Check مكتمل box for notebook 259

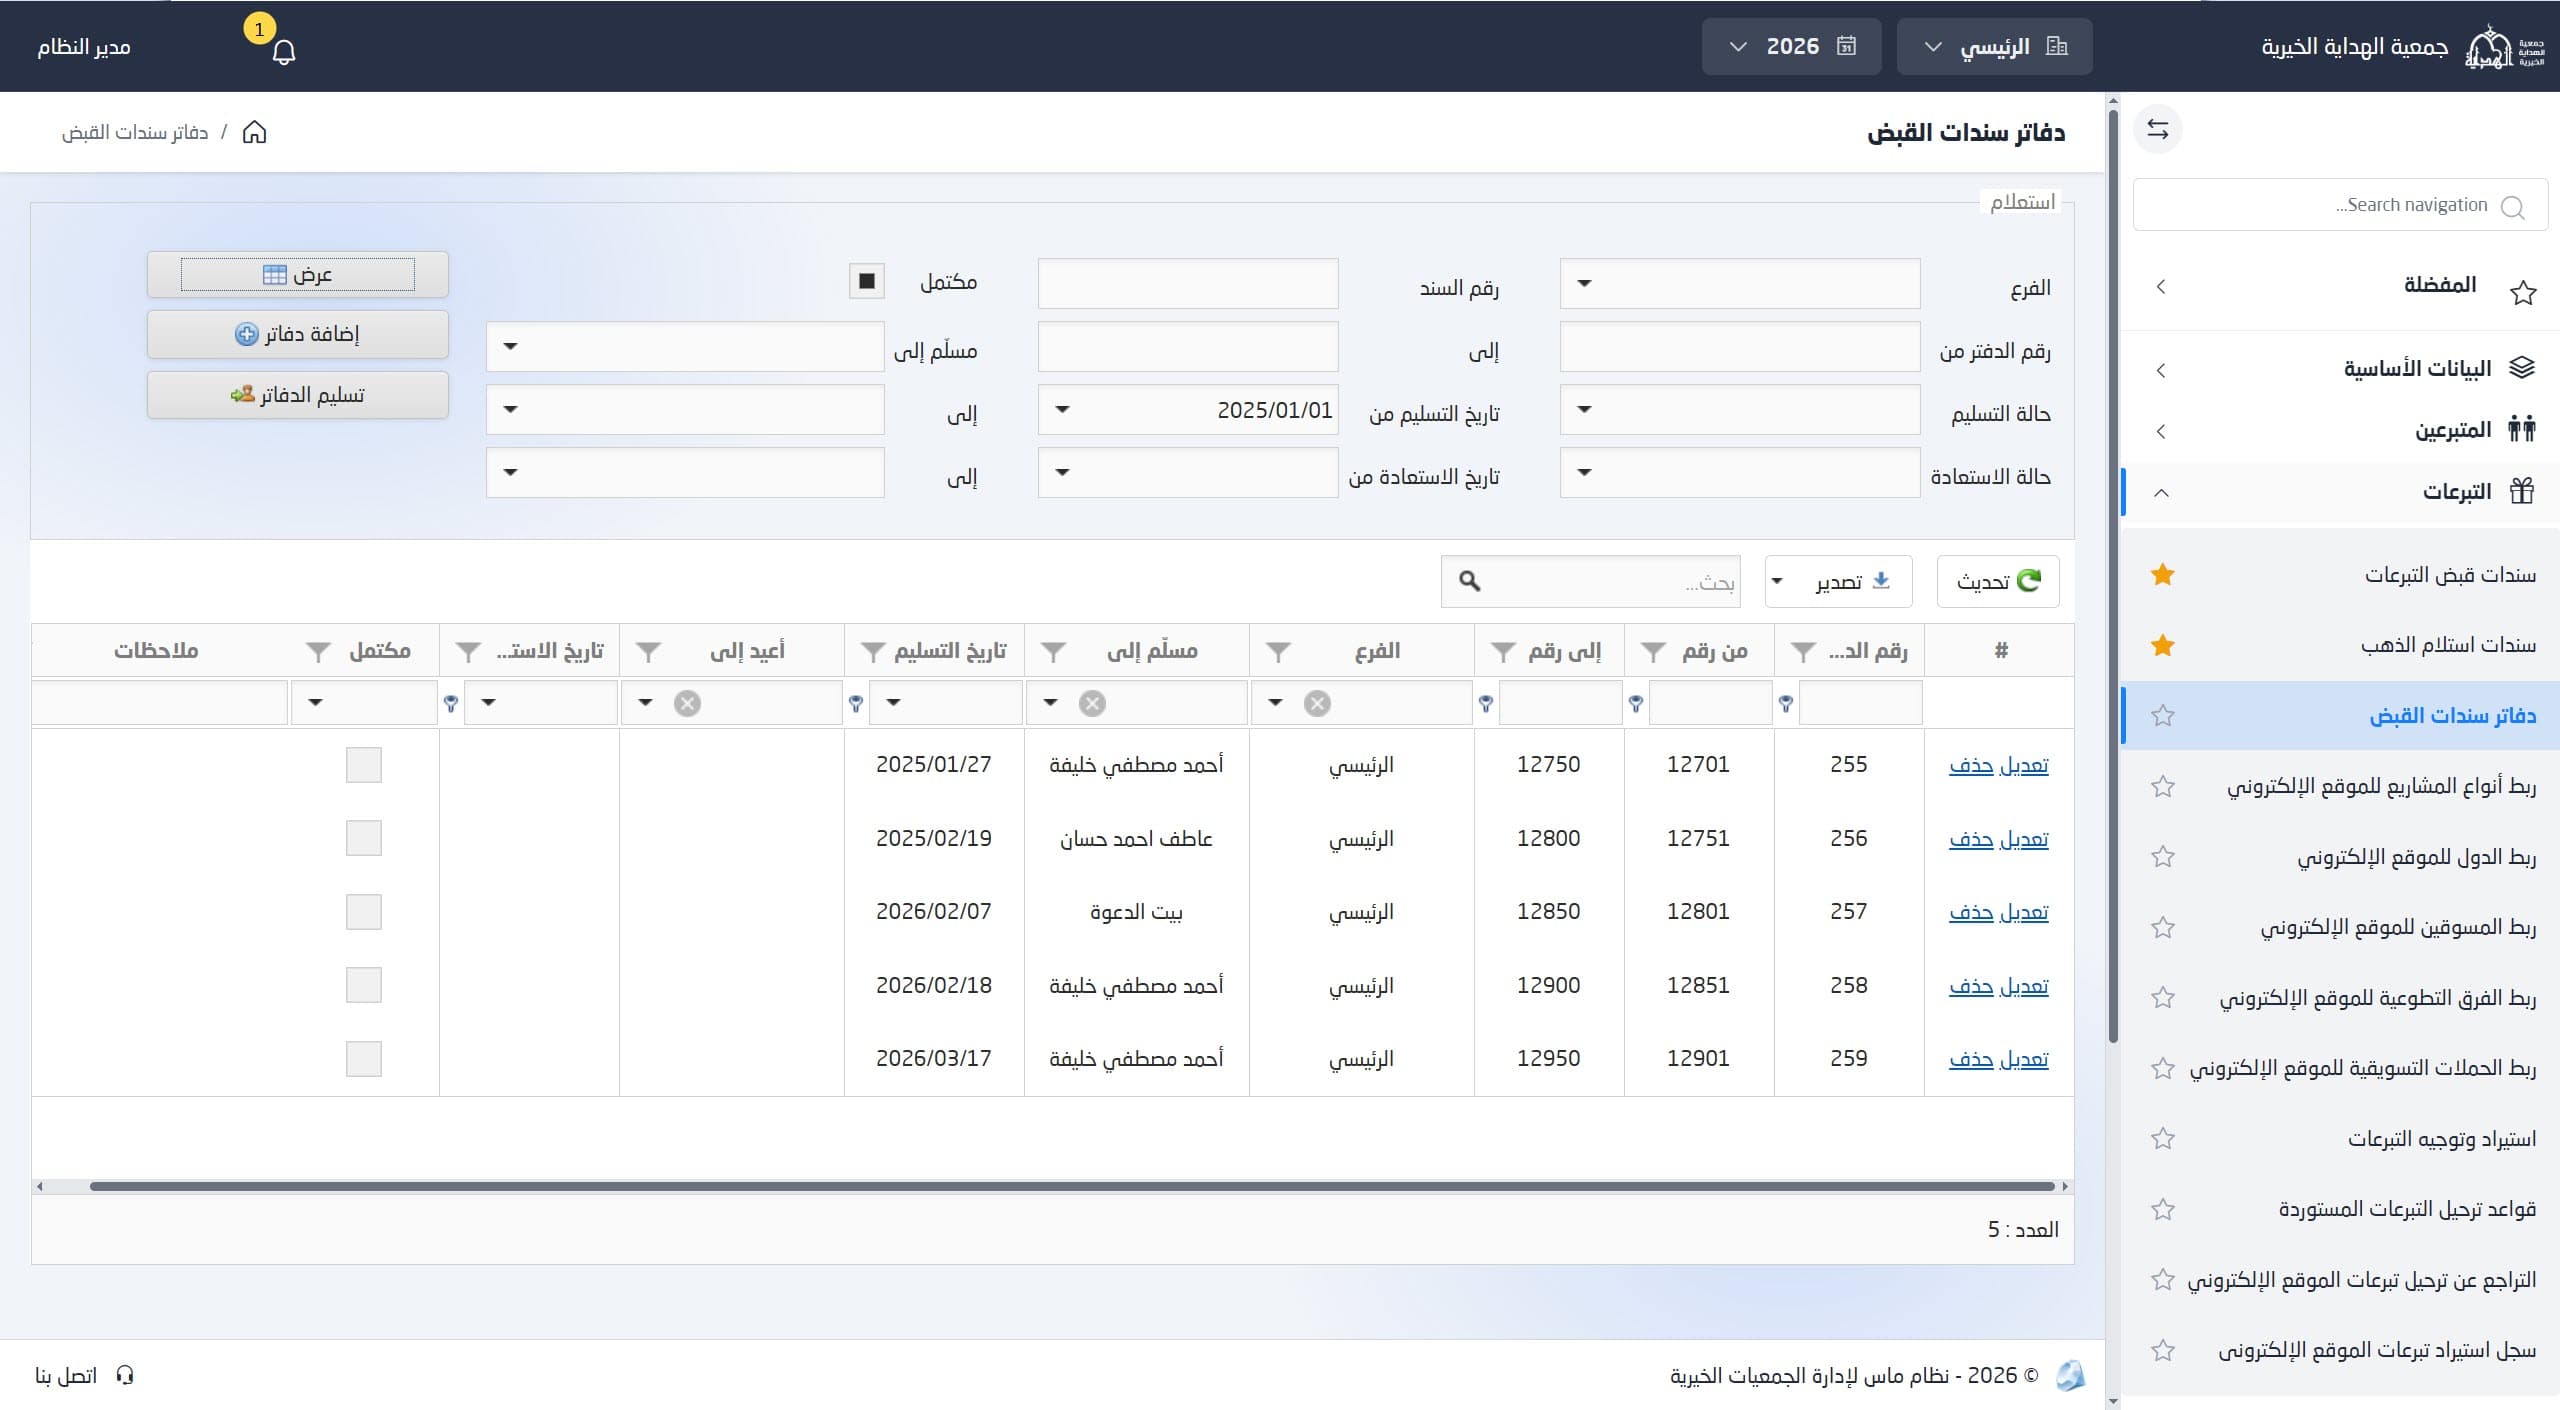click(364, 1059)
